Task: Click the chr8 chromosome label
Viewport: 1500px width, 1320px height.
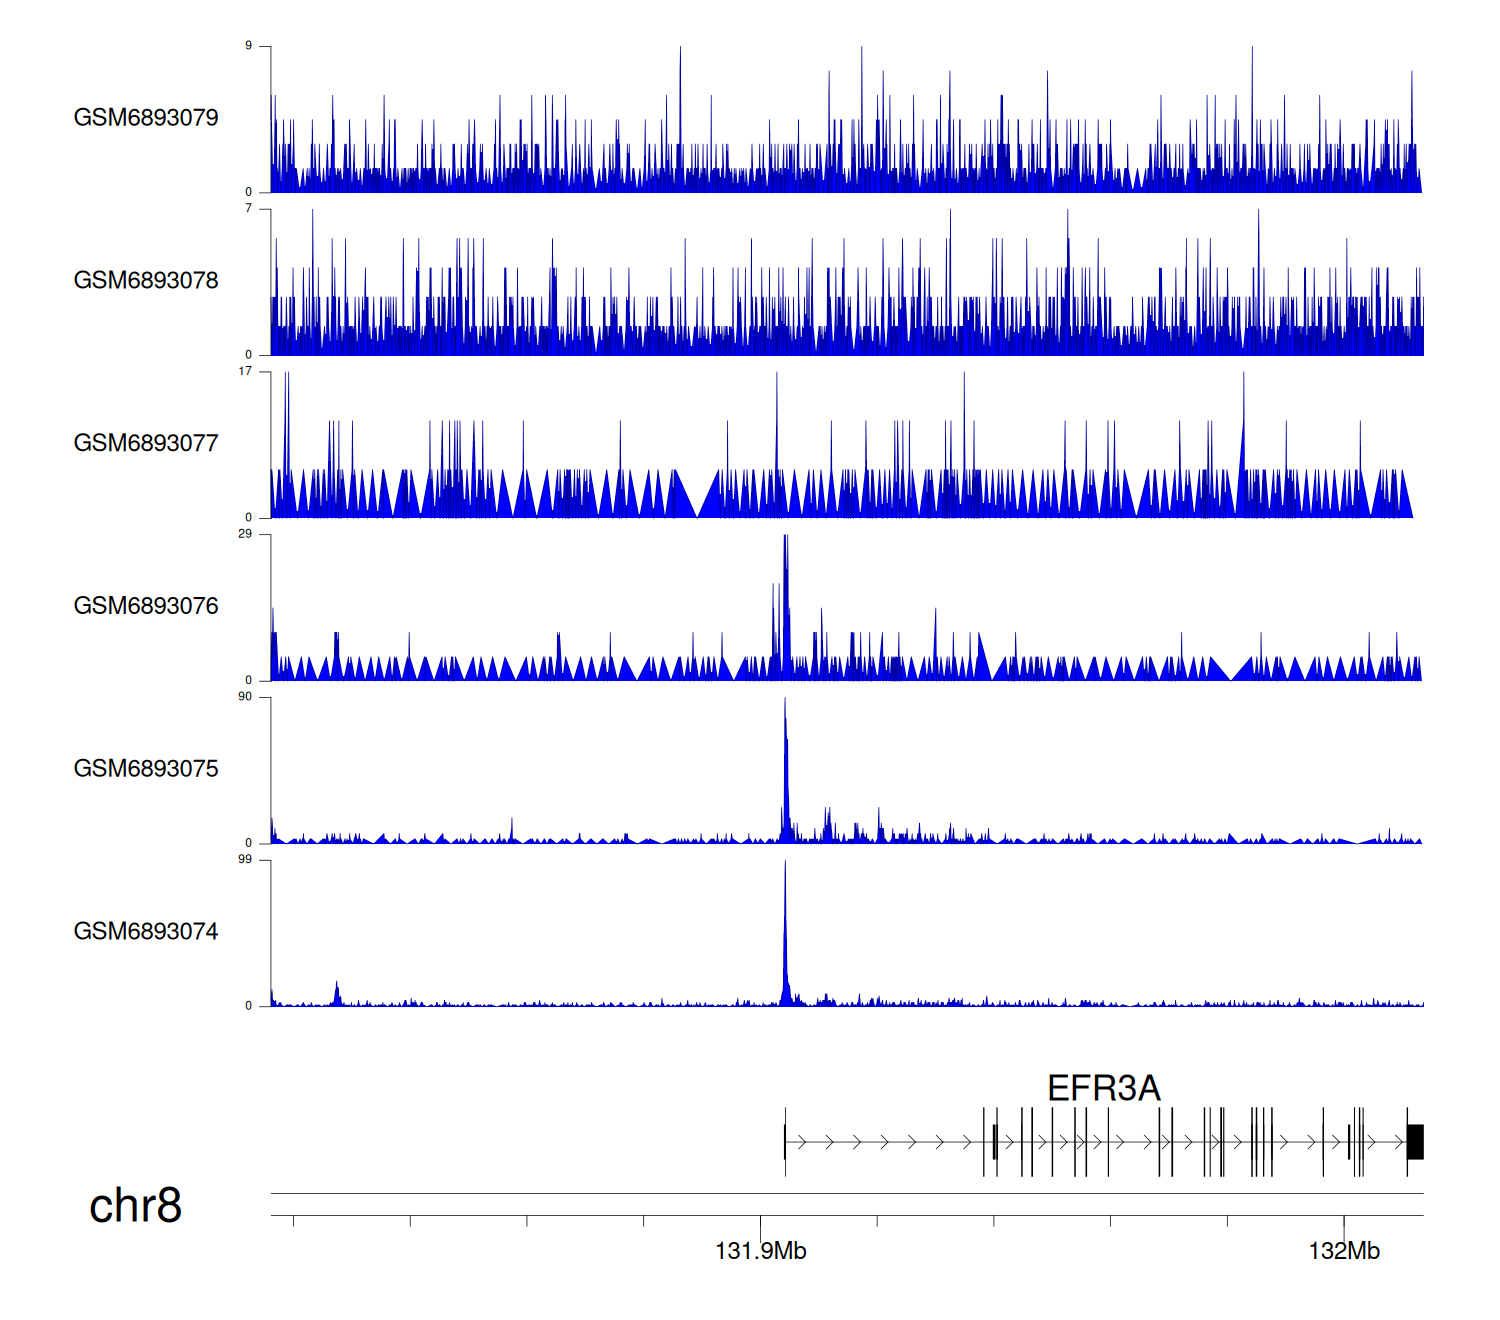Action: click(135, 1206)
